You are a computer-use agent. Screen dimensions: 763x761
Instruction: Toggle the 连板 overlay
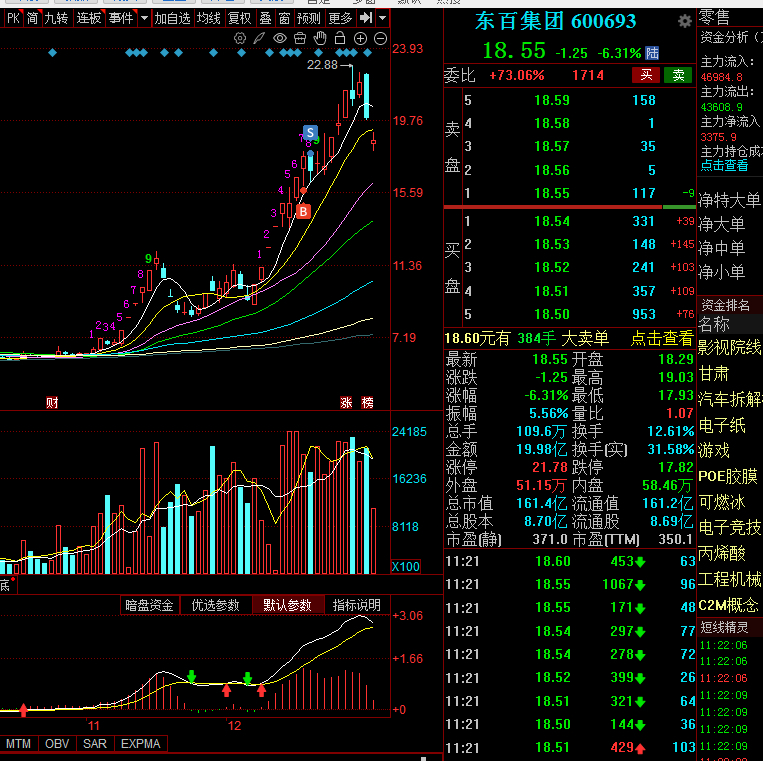point(89,18)
